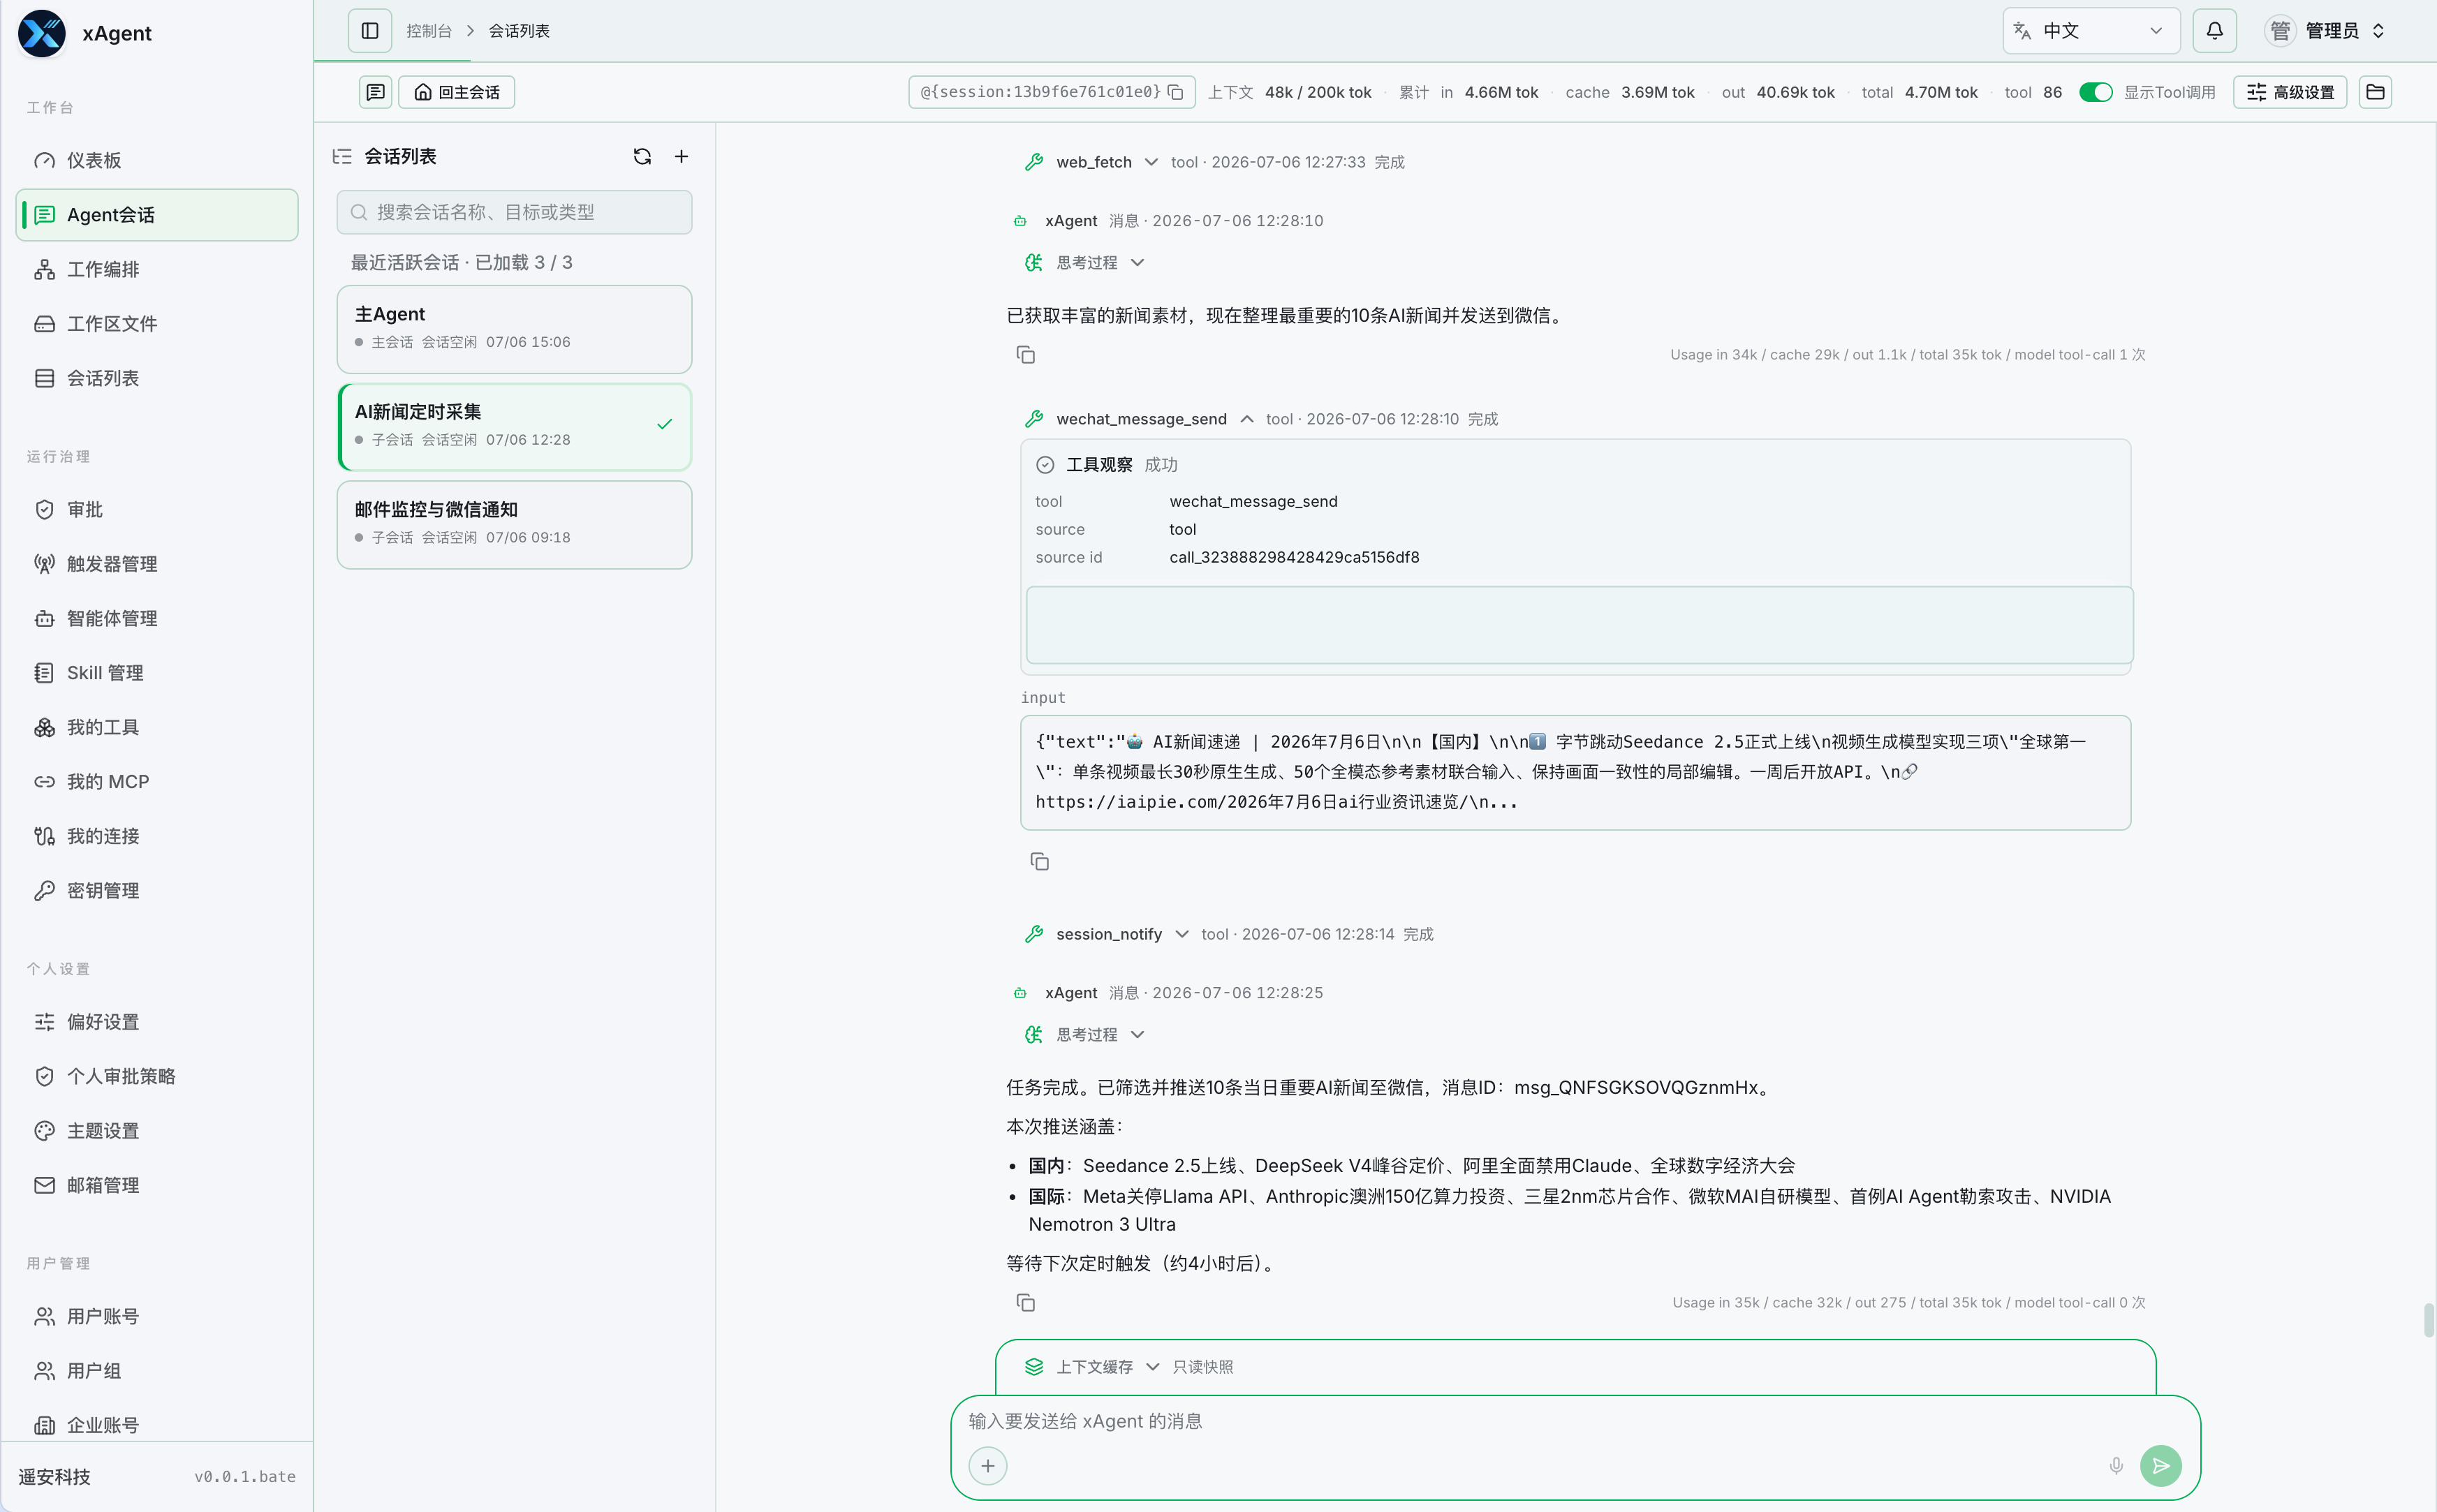
Task: Open 主题设置 page
Action: (x=157, y=1131)
